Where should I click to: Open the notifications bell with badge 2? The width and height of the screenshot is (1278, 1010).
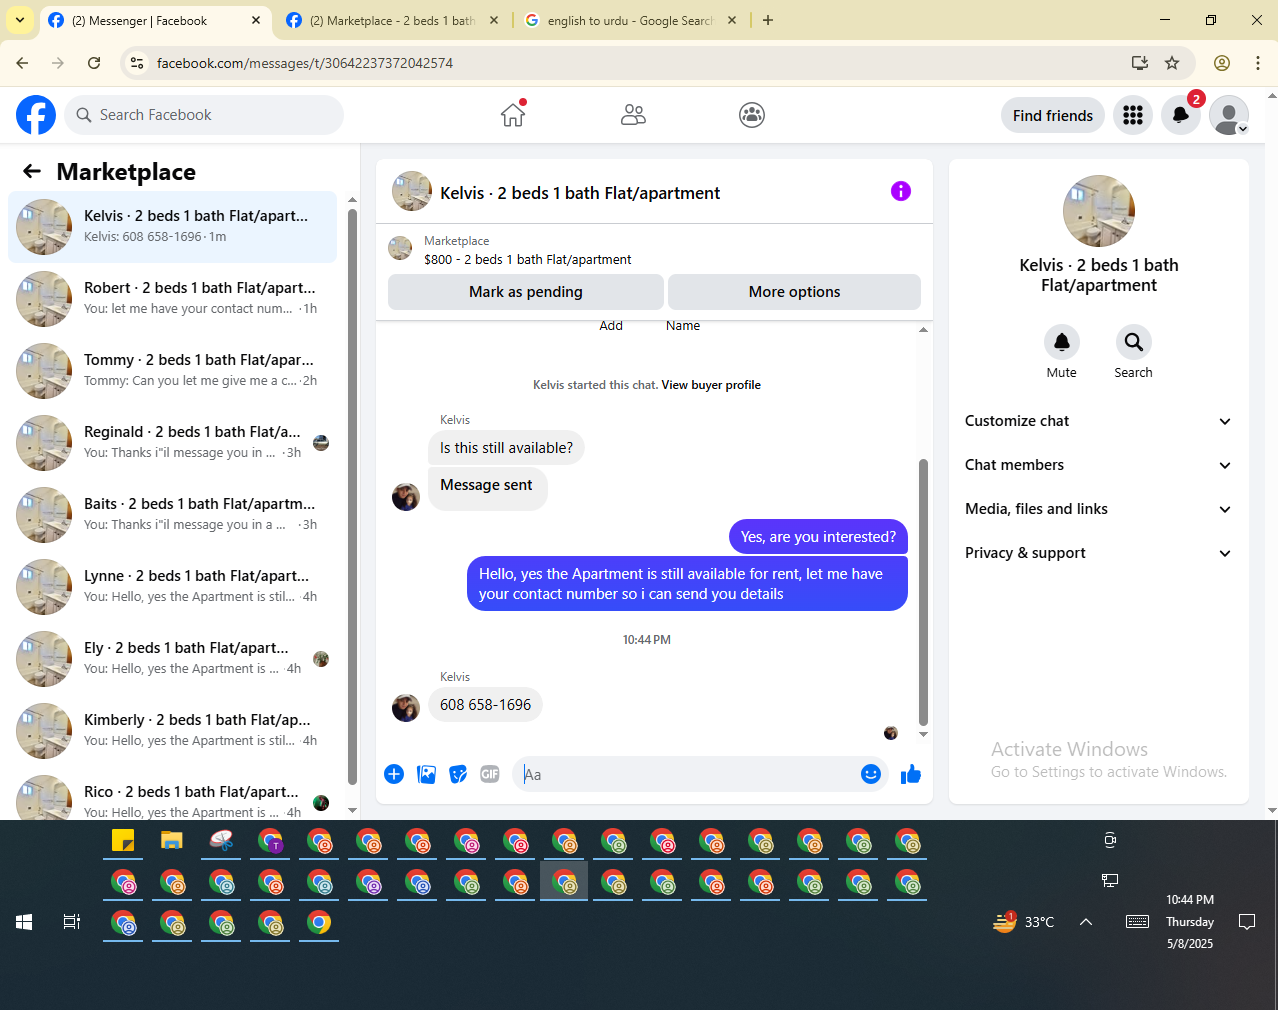coord(1181,115)
